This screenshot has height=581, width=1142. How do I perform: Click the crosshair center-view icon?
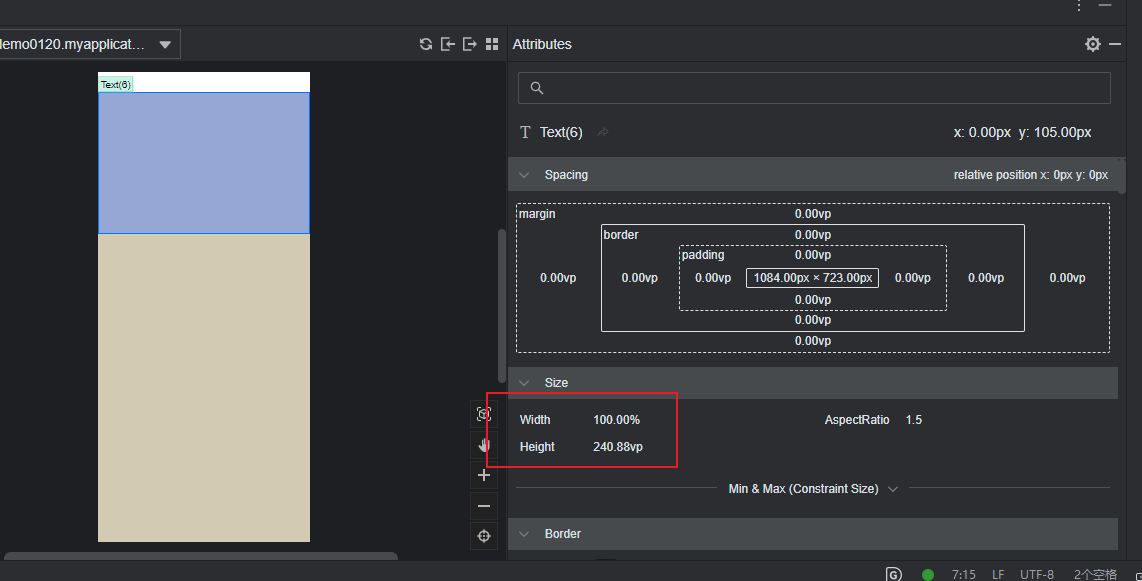pyautogui.click(x=484, y=536)
